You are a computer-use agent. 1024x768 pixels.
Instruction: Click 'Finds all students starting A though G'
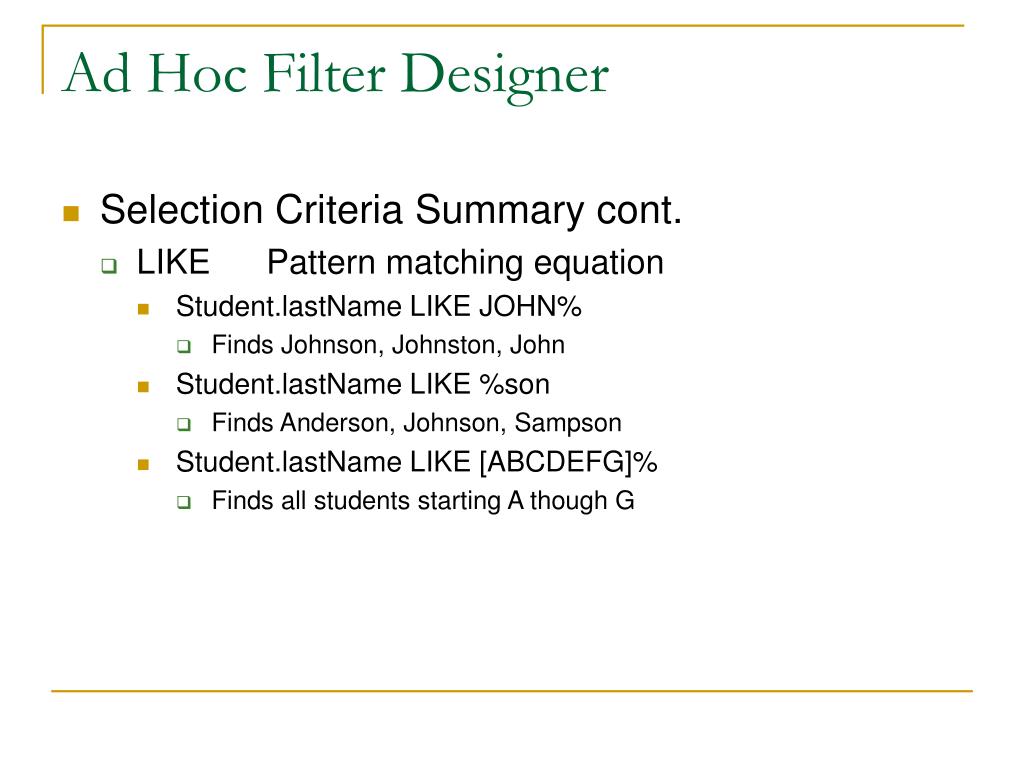click(423, 501)
